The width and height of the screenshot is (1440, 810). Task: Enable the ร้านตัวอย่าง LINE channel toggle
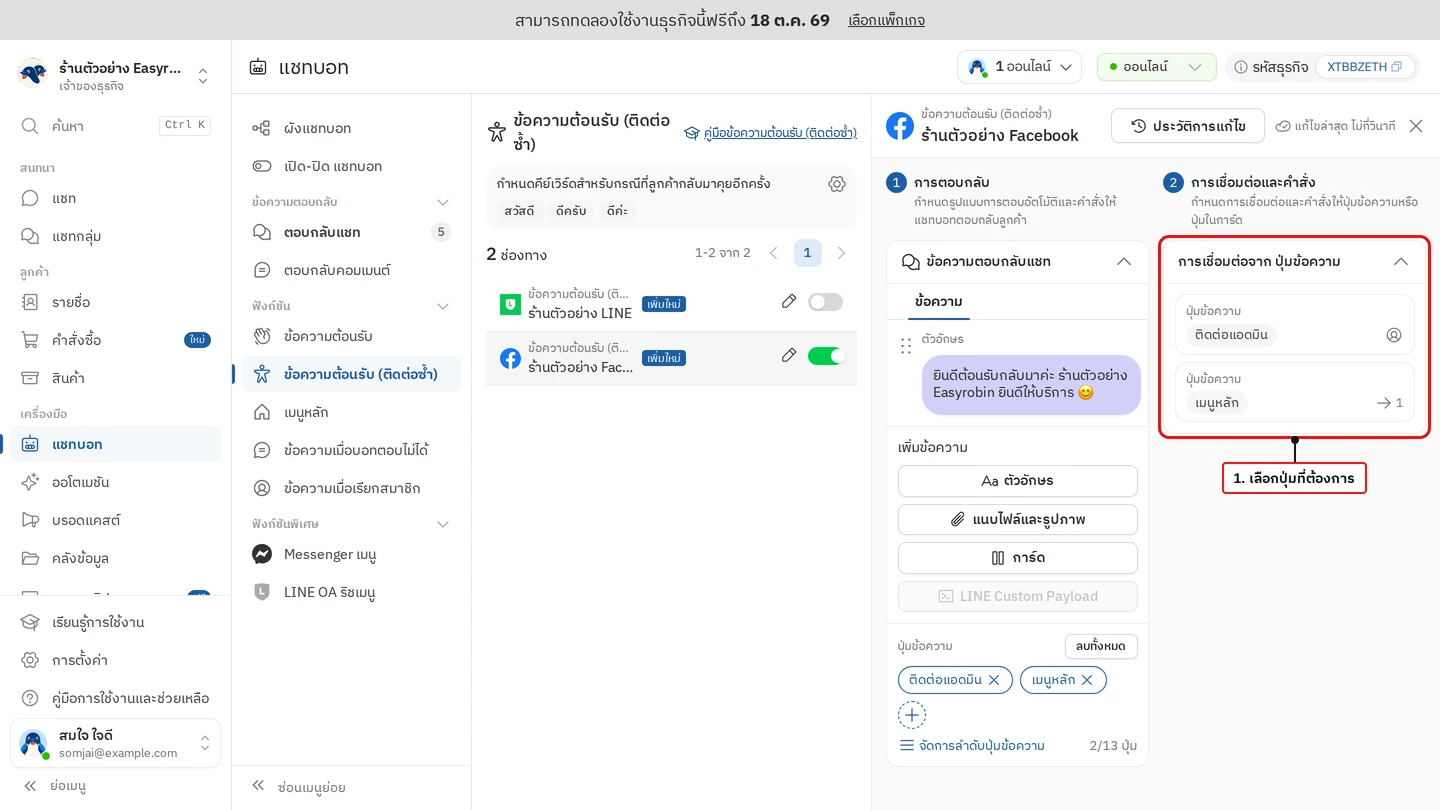(825, 302)
